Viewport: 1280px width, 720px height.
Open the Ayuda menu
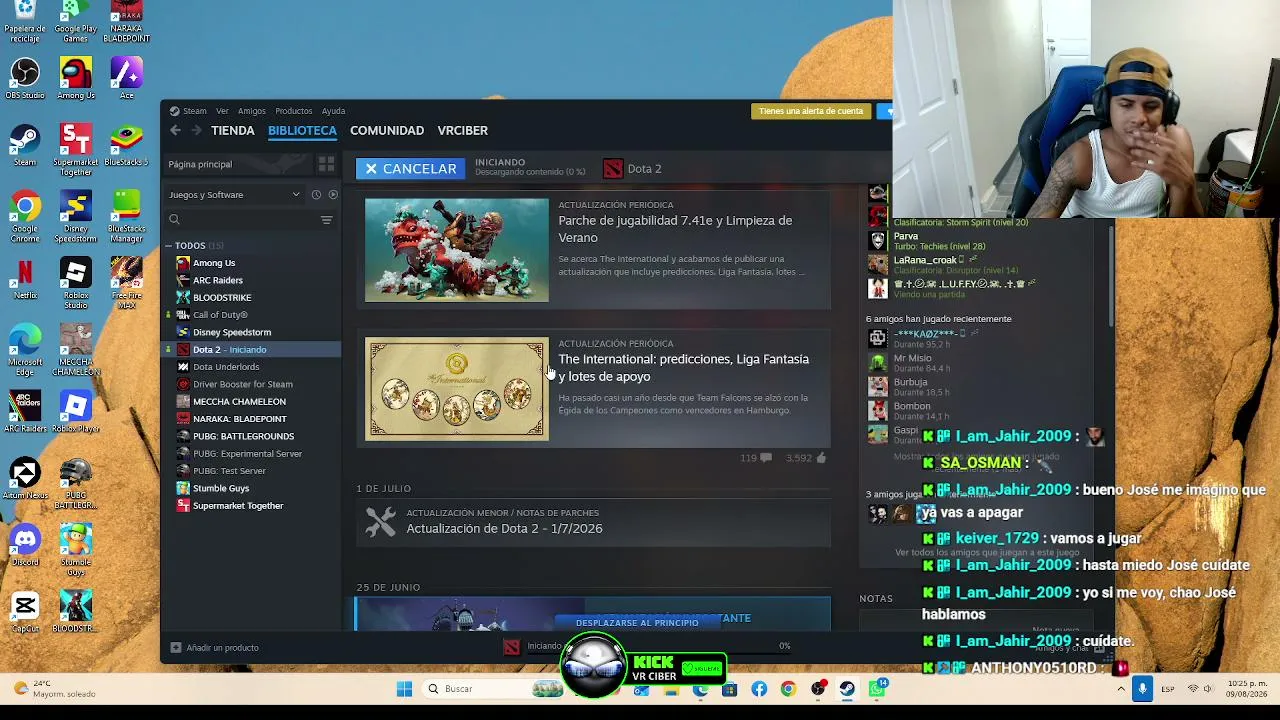[333, 111]
